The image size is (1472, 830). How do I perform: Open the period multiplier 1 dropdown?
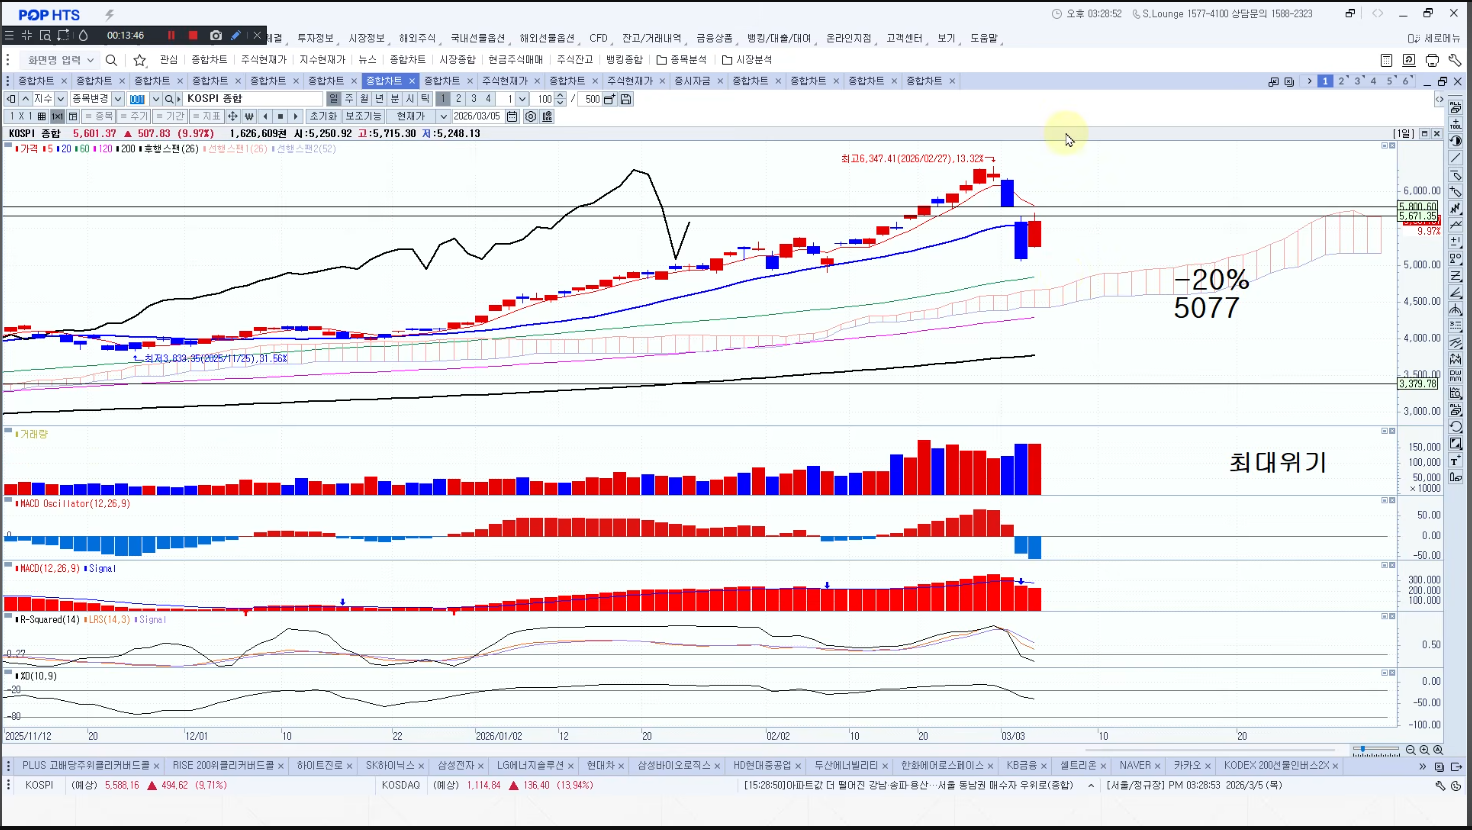pos(522,99)
